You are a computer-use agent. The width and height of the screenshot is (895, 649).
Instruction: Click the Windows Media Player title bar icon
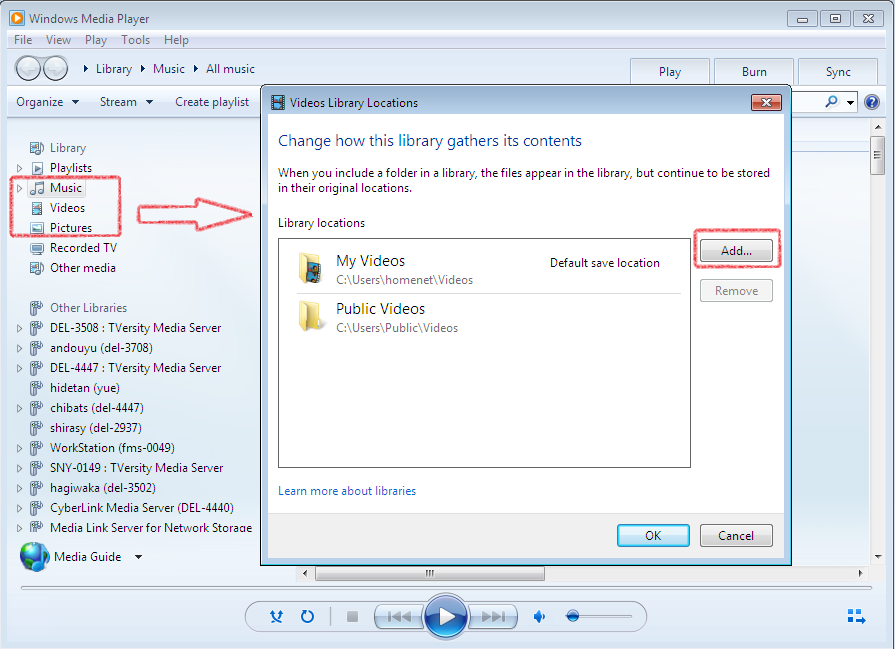pos(17,18)
